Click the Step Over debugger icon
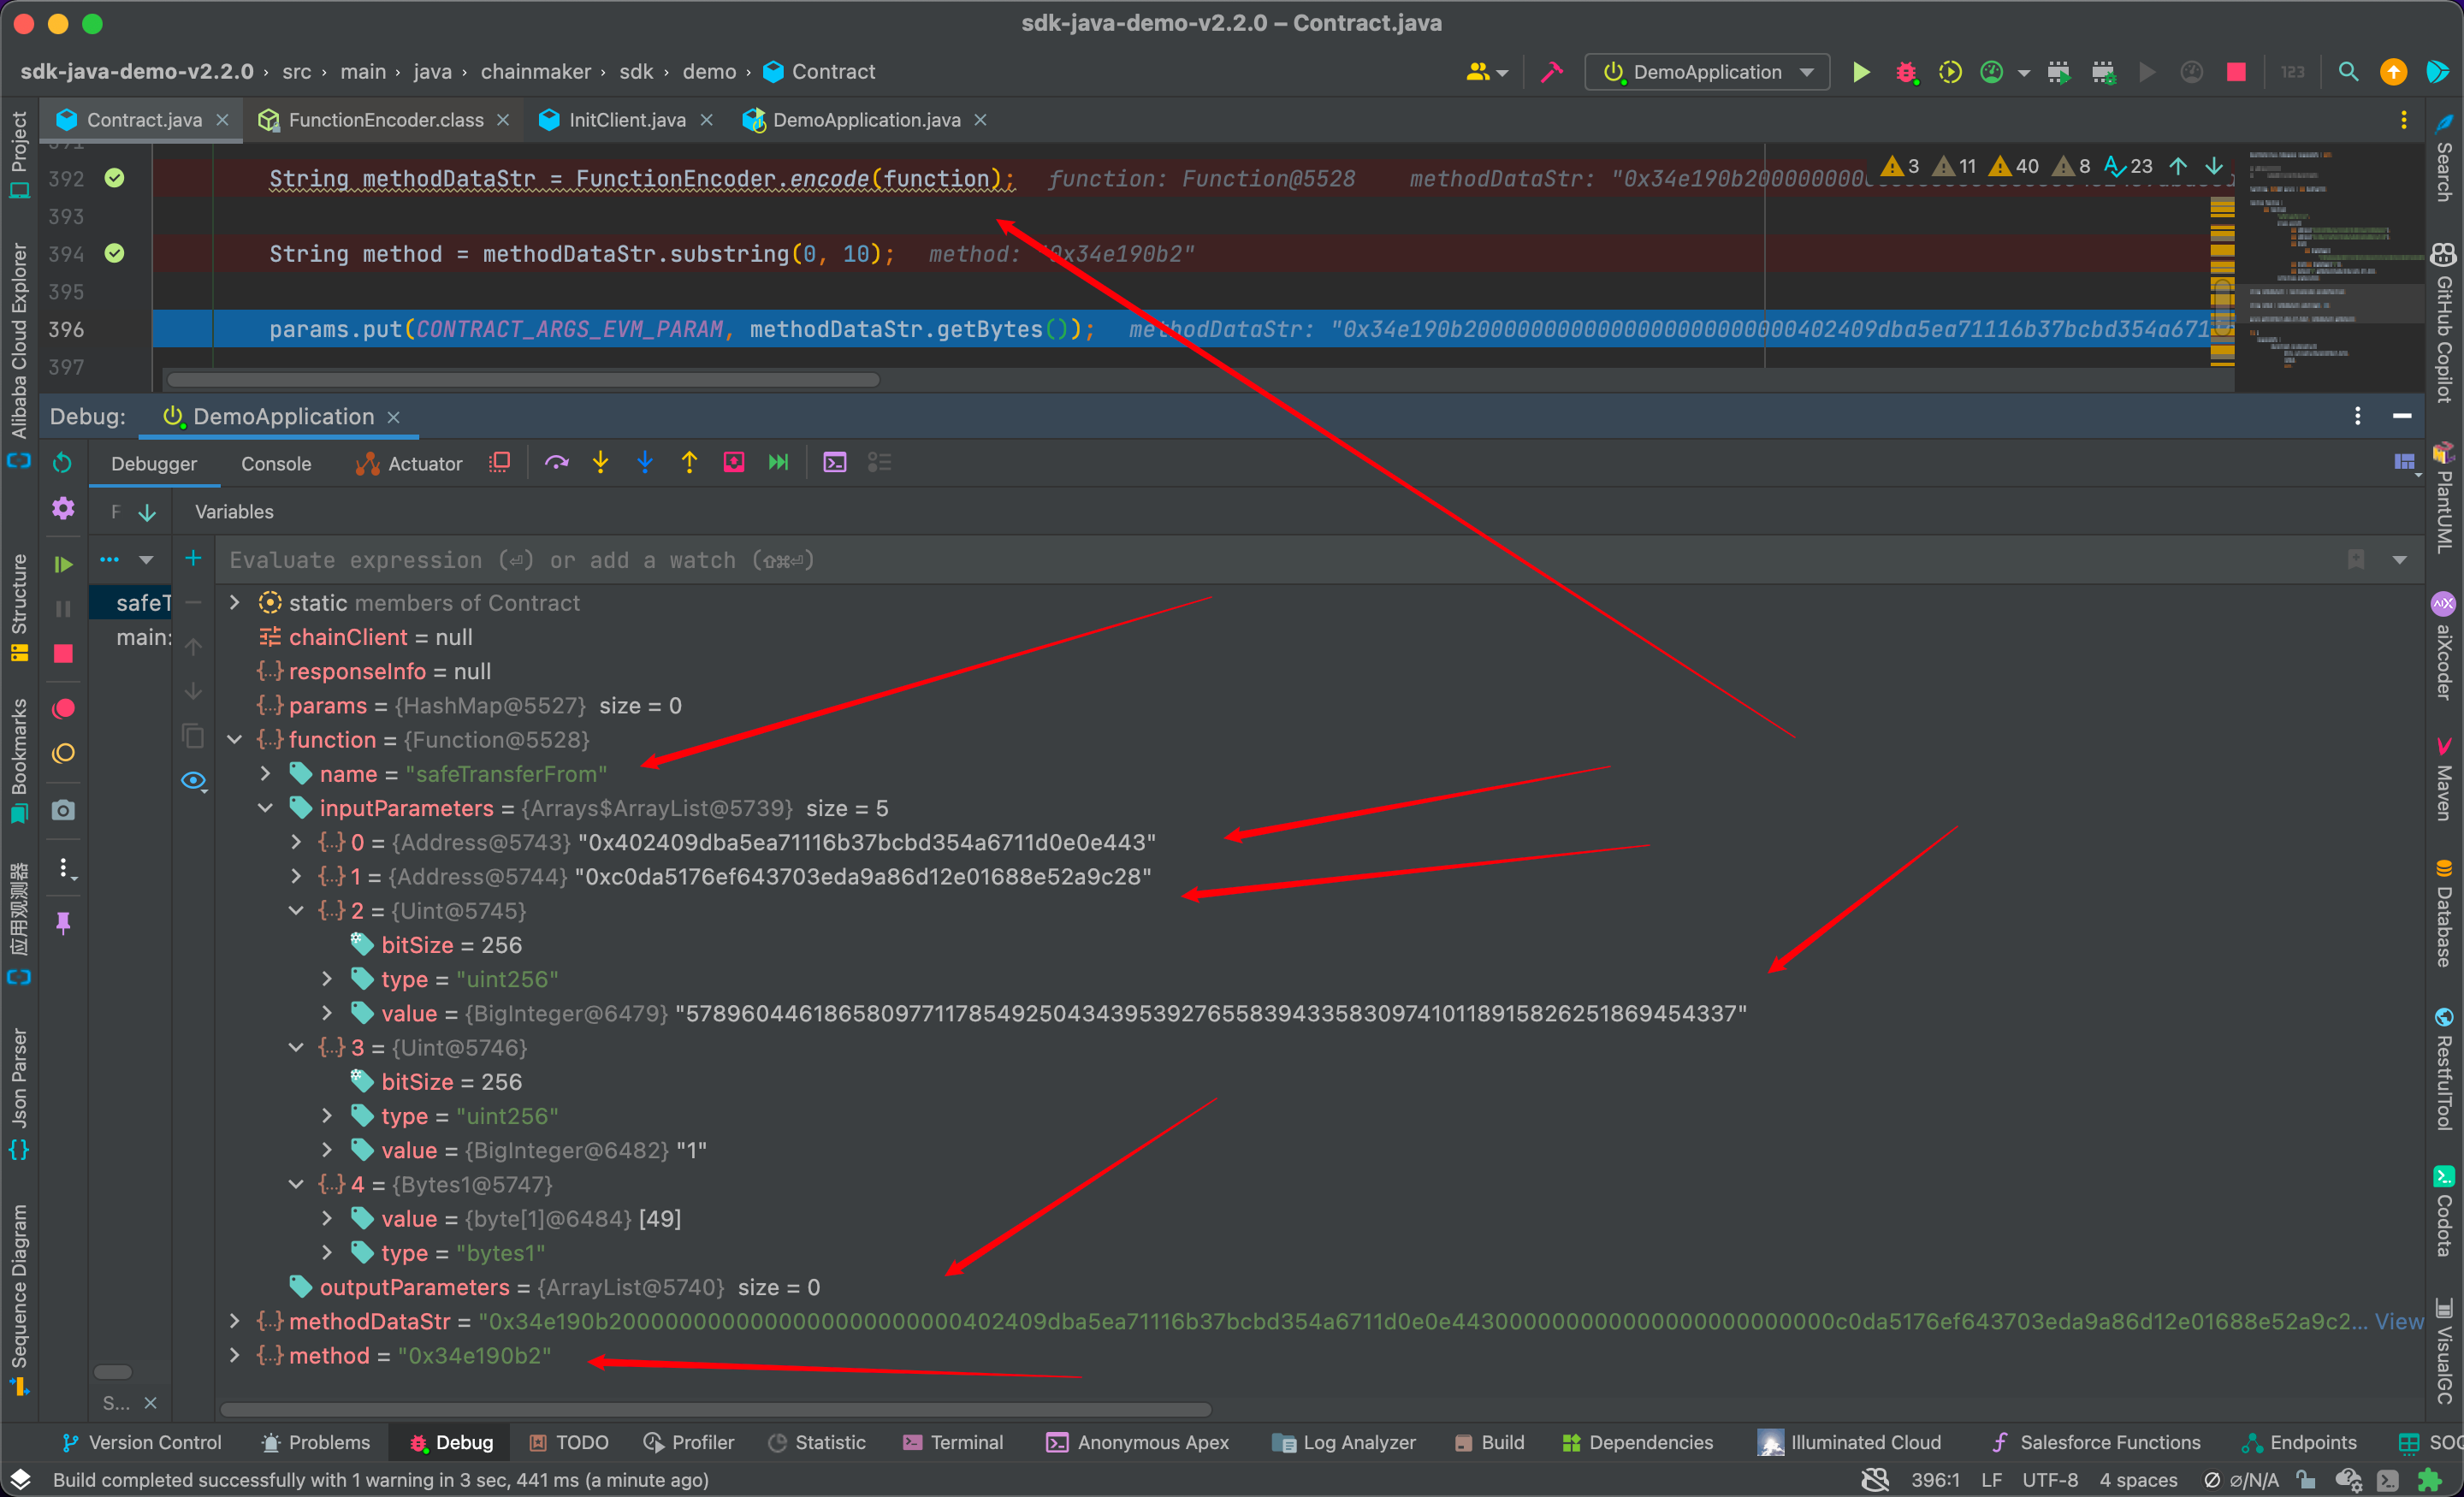The height and width of the screenshot is (1497, 2464). tap(556, 462)
